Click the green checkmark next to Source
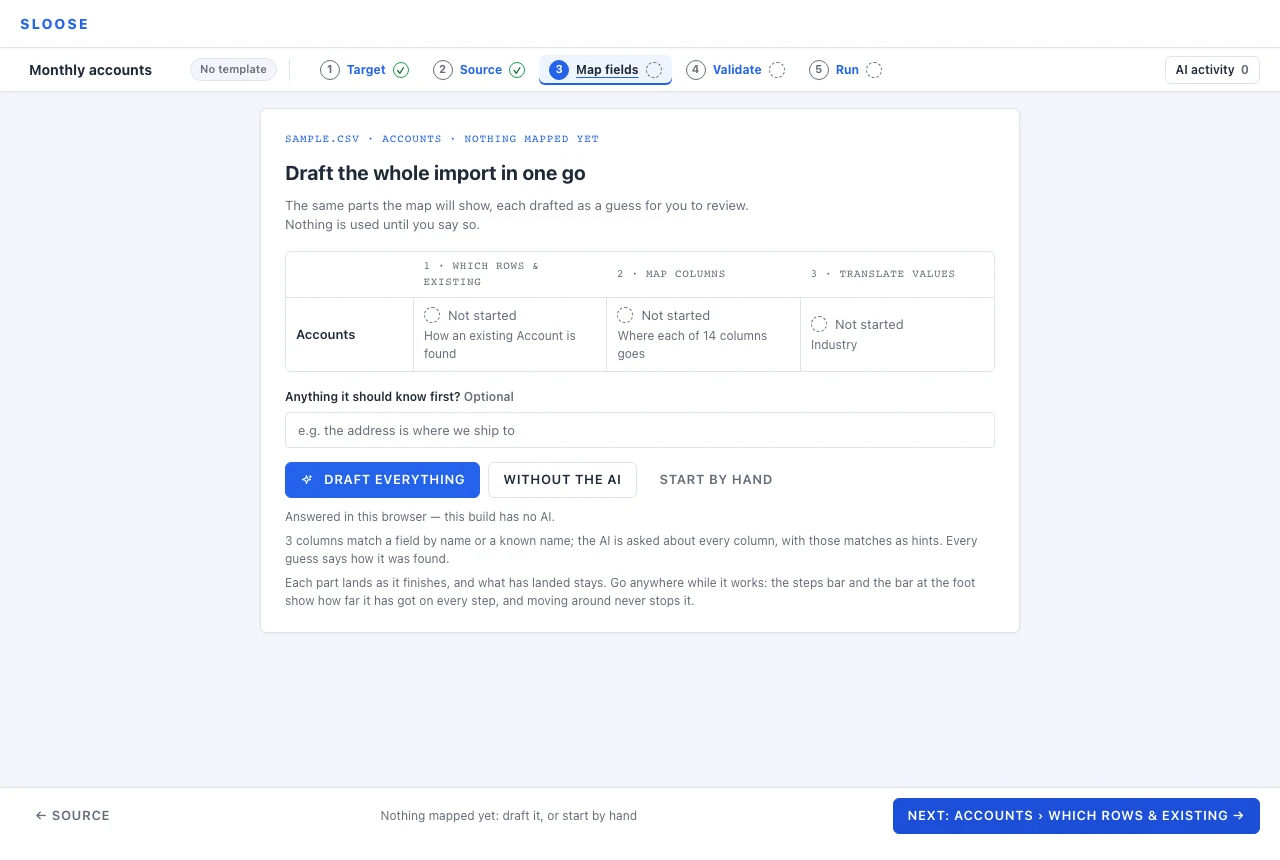Screen dimensions: 1280x860 click(517, 70)
